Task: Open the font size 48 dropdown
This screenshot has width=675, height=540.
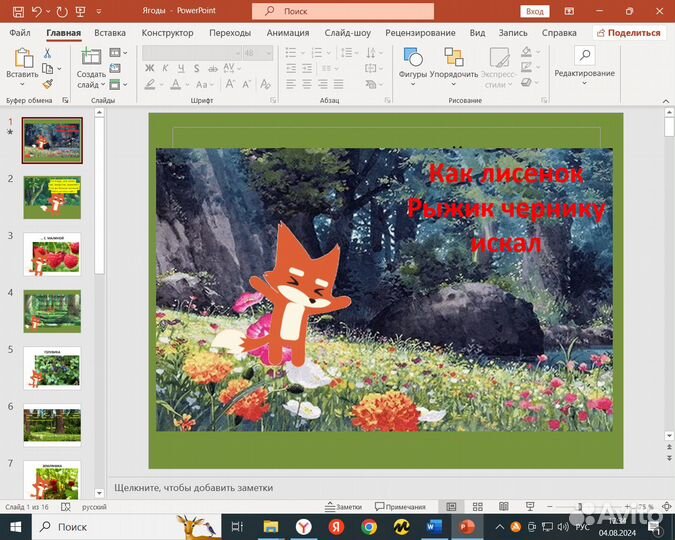Action: (x=269, y=53)
